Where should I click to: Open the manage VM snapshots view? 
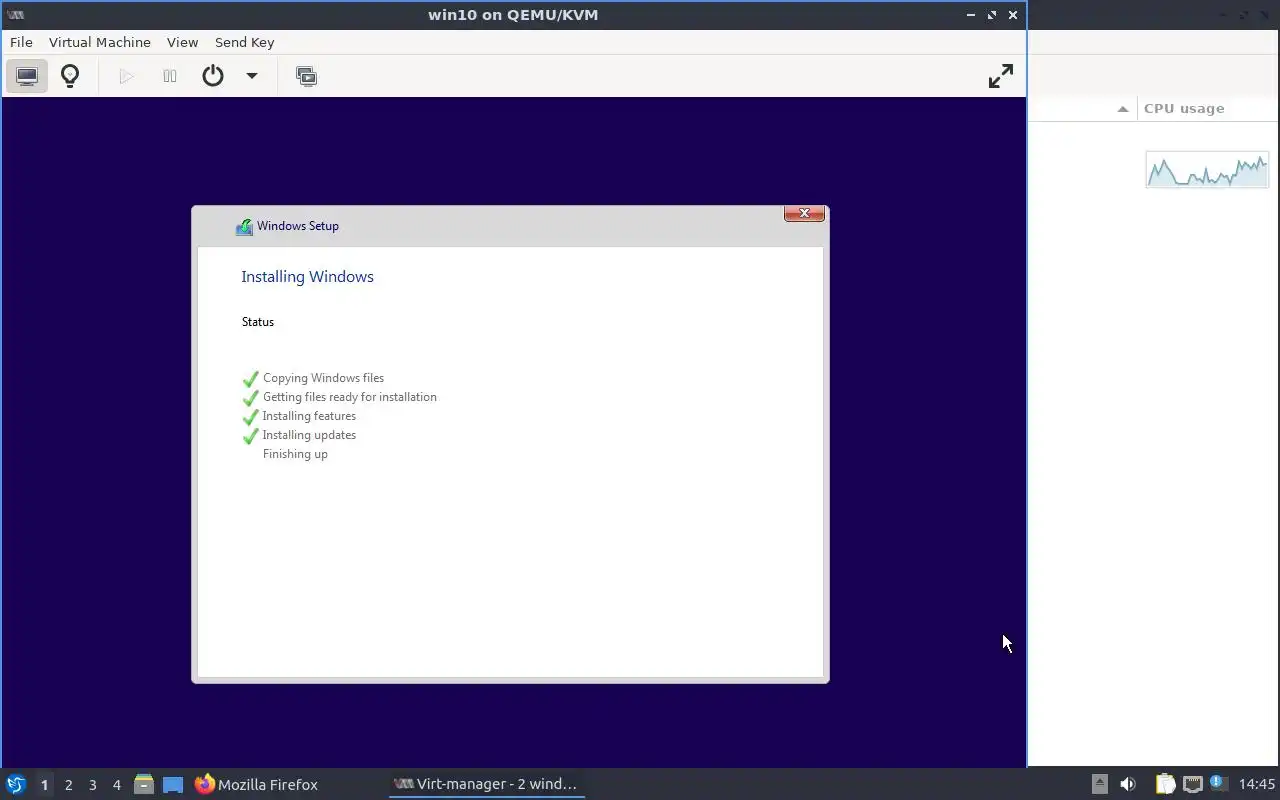[307, 76]
